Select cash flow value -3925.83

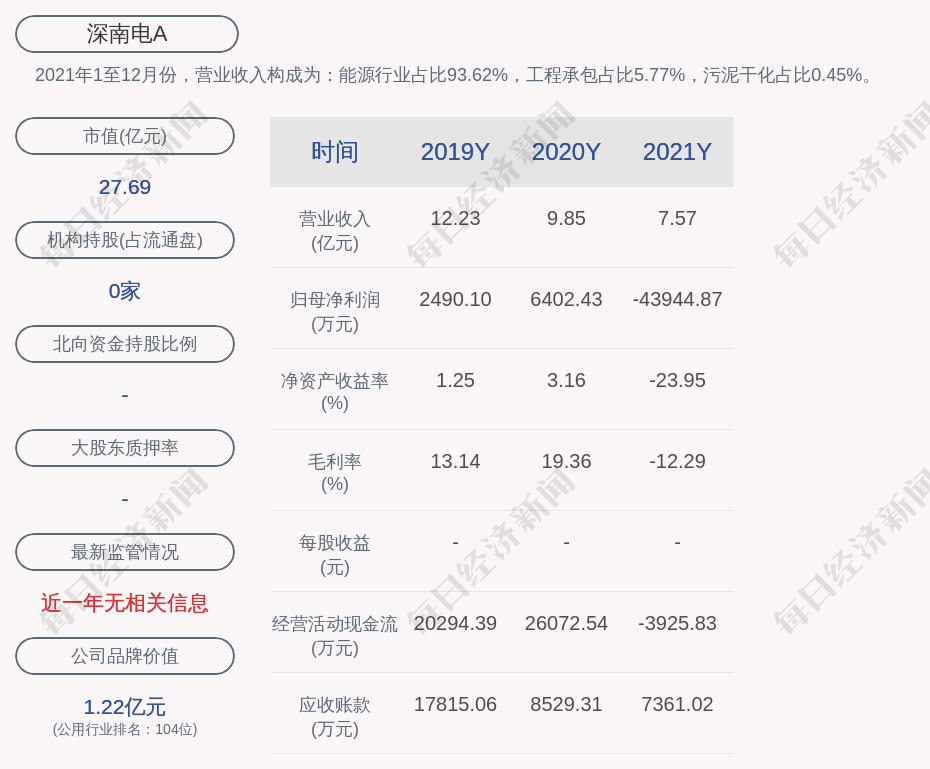point(677,623)
